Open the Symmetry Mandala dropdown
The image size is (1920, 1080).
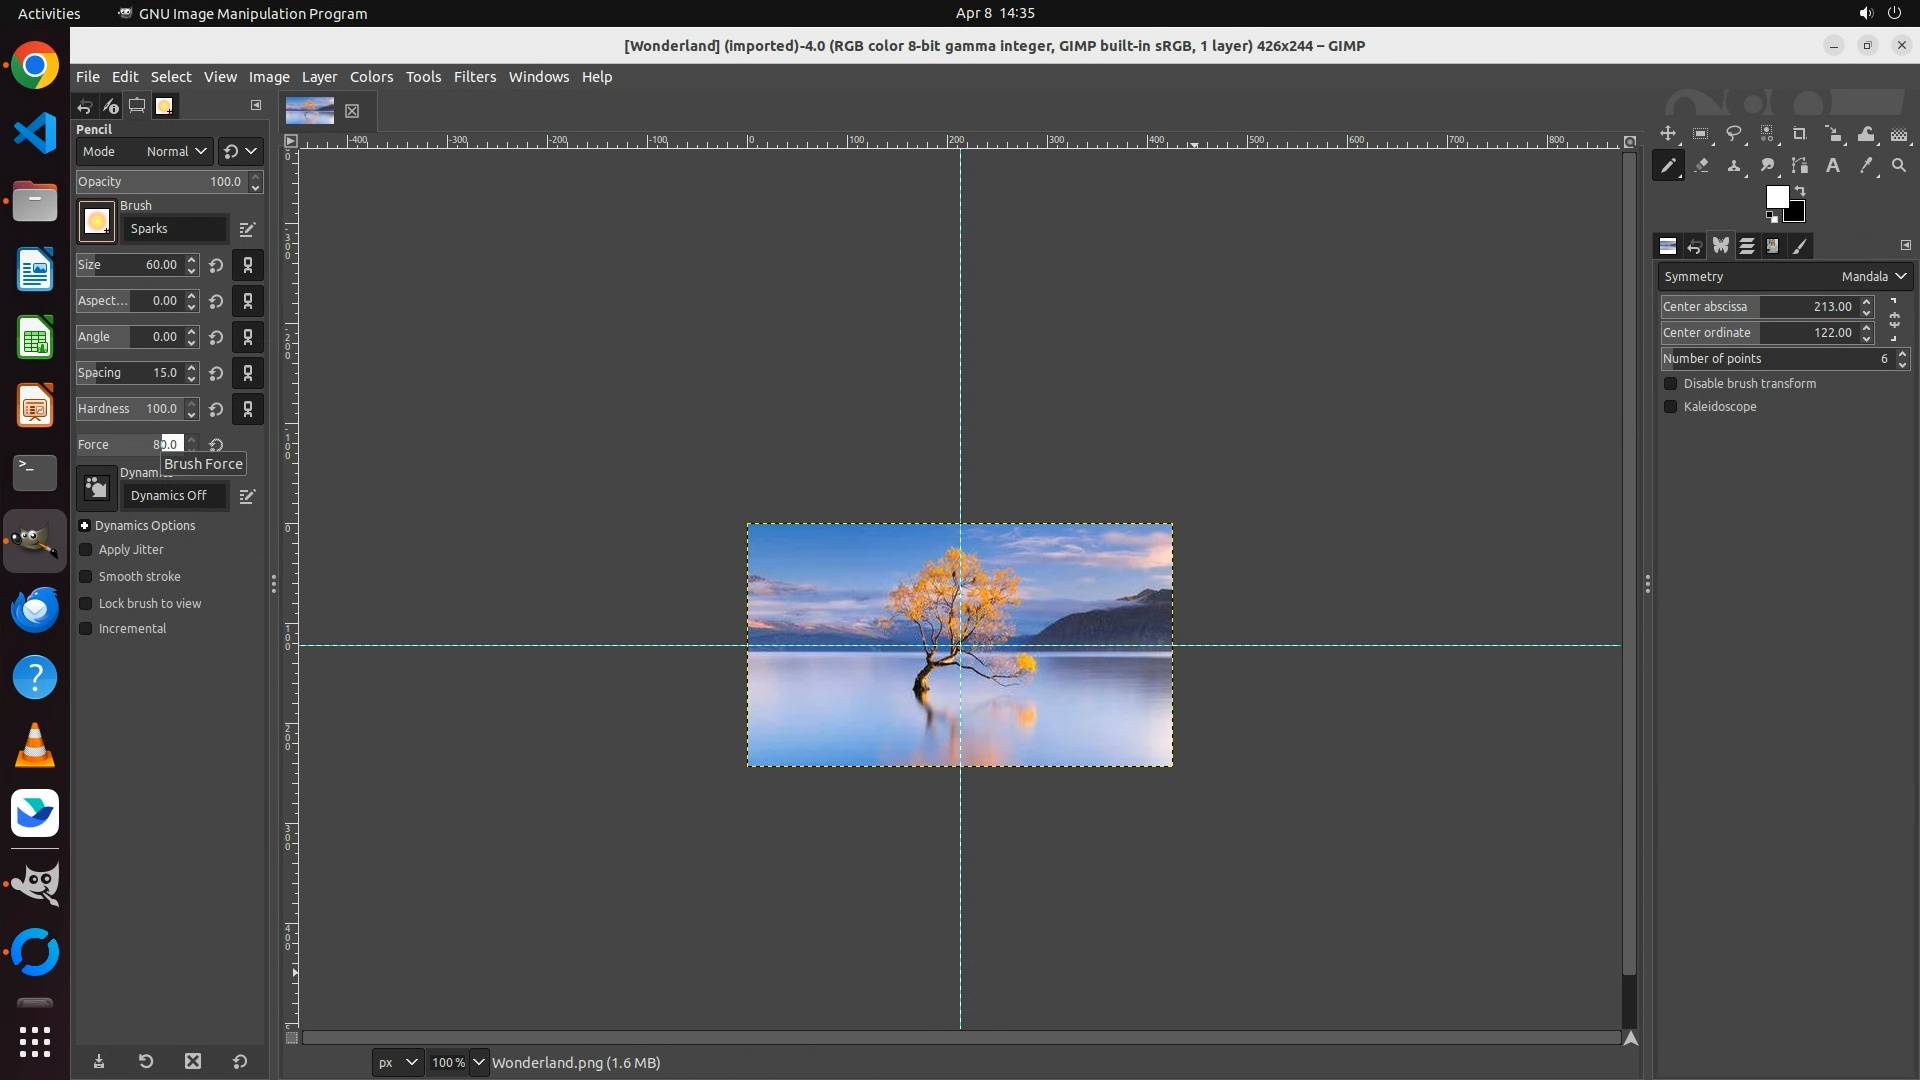tap(1874, 276)
